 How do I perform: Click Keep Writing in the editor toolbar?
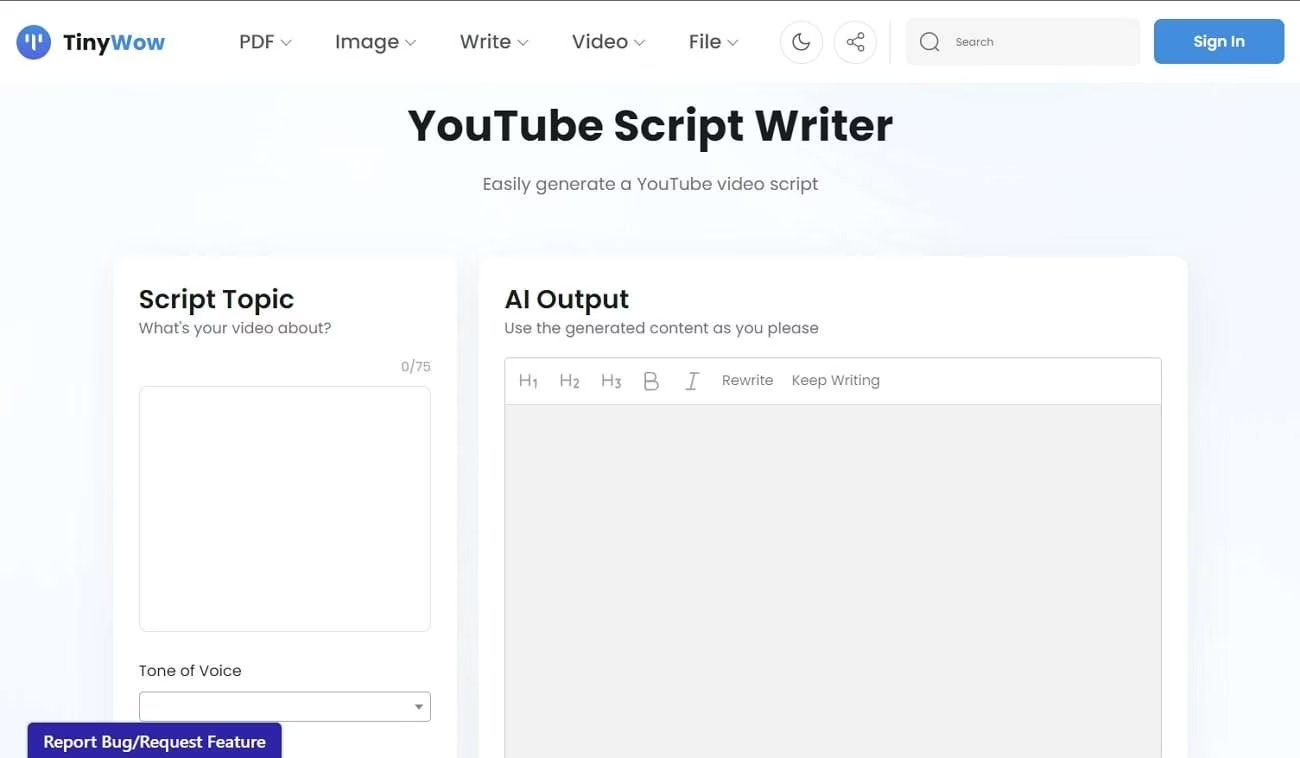click(x=835, y=381)
